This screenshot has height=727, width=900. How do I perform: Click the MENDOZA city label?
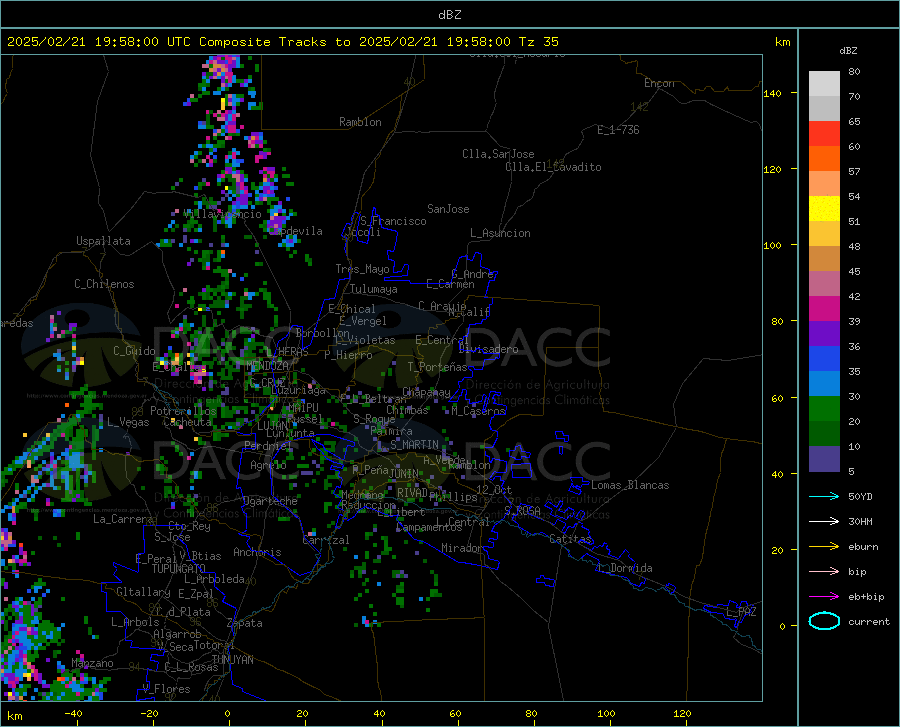click(267, 366)
